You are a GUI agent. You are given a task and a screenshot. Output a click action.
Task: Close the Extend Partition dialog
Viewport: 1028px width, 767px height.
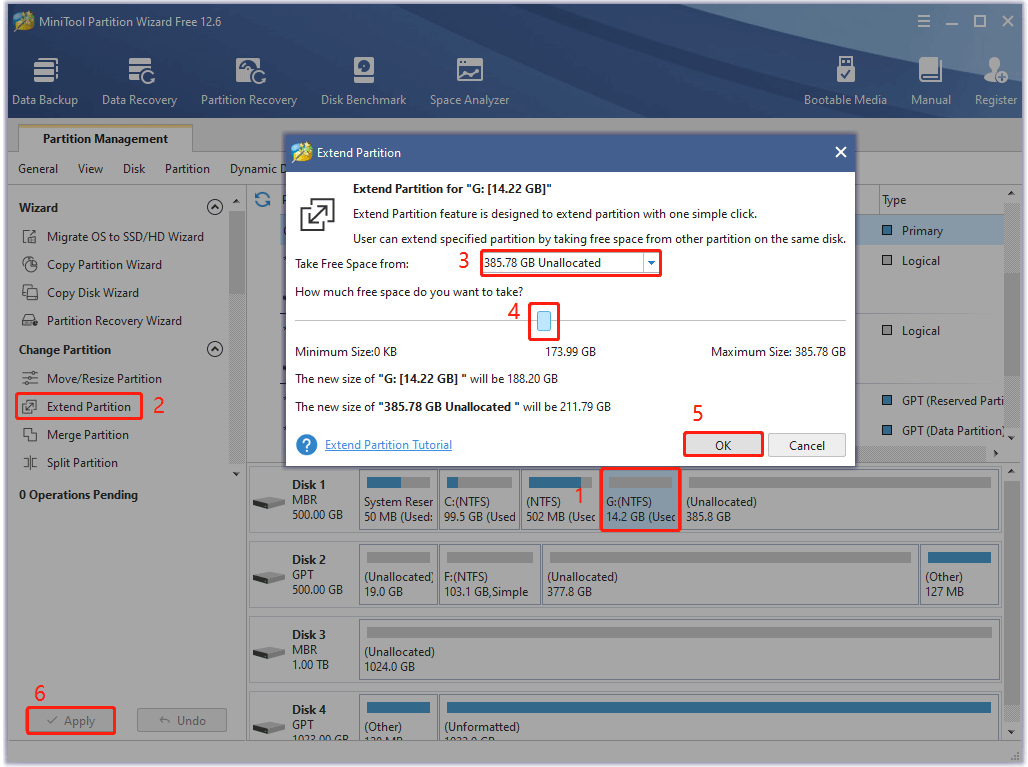coord(840,152)
